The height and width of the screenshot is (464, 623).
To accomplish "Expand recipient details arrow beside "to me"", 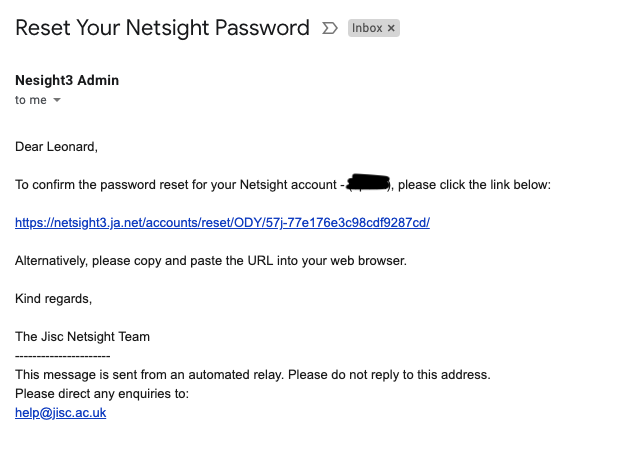I will click(57, 101).
